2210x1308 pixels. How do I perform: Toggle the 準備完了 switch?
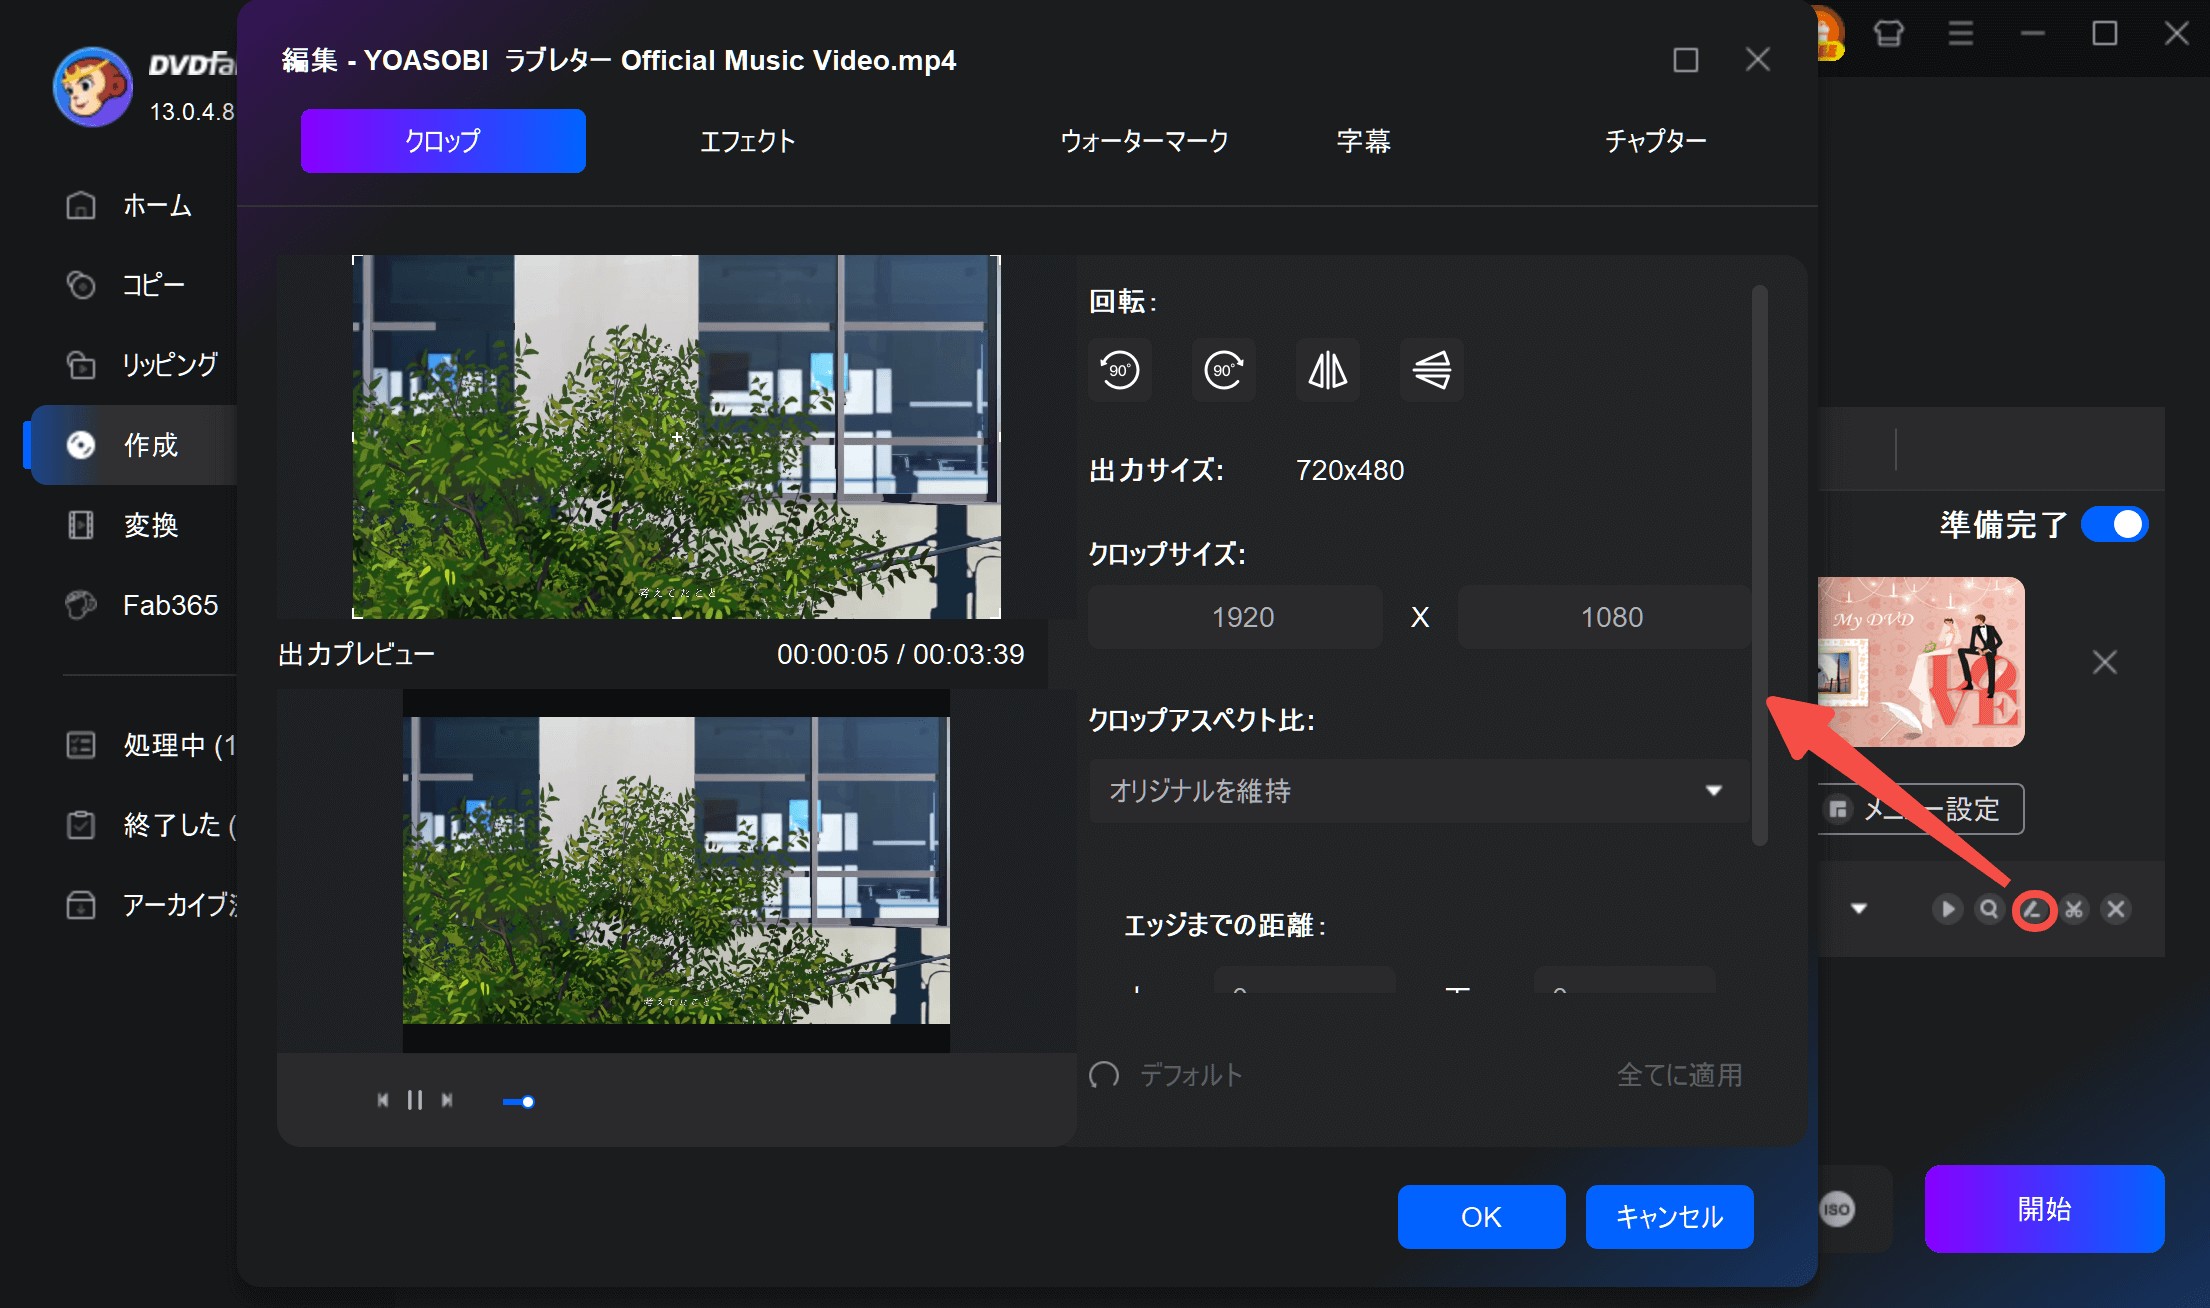[x=2114, y=524]
